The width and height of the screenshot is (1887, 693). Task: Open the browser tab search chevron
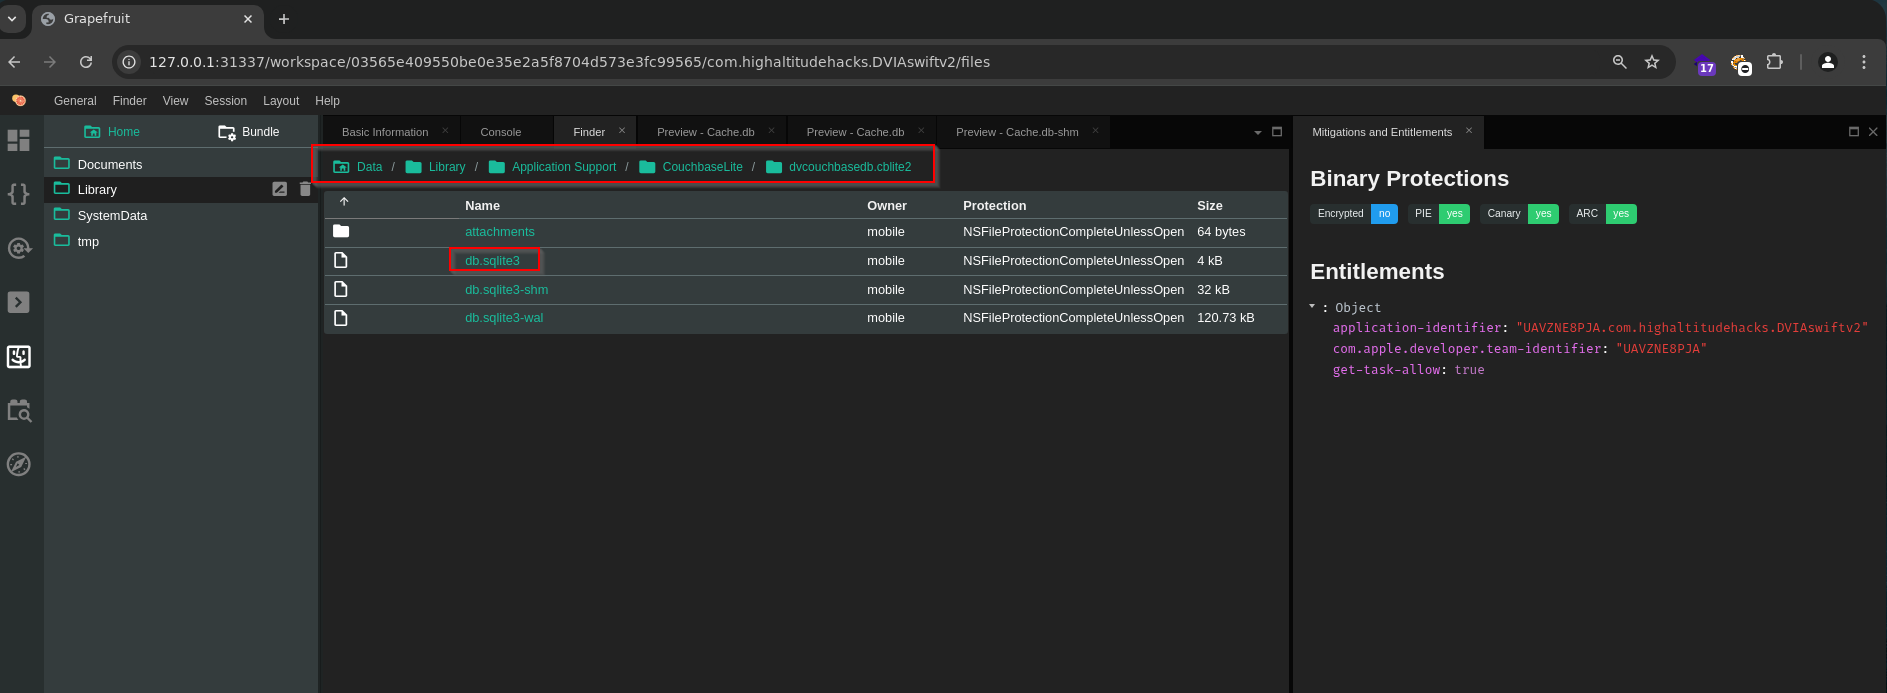(x=12, y=19)
